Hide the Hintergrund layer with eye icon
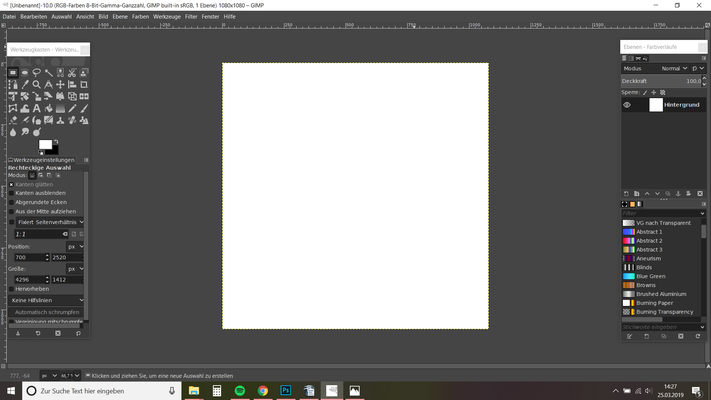The width and height of the screenshot is (711, 400). click(627, 105)
